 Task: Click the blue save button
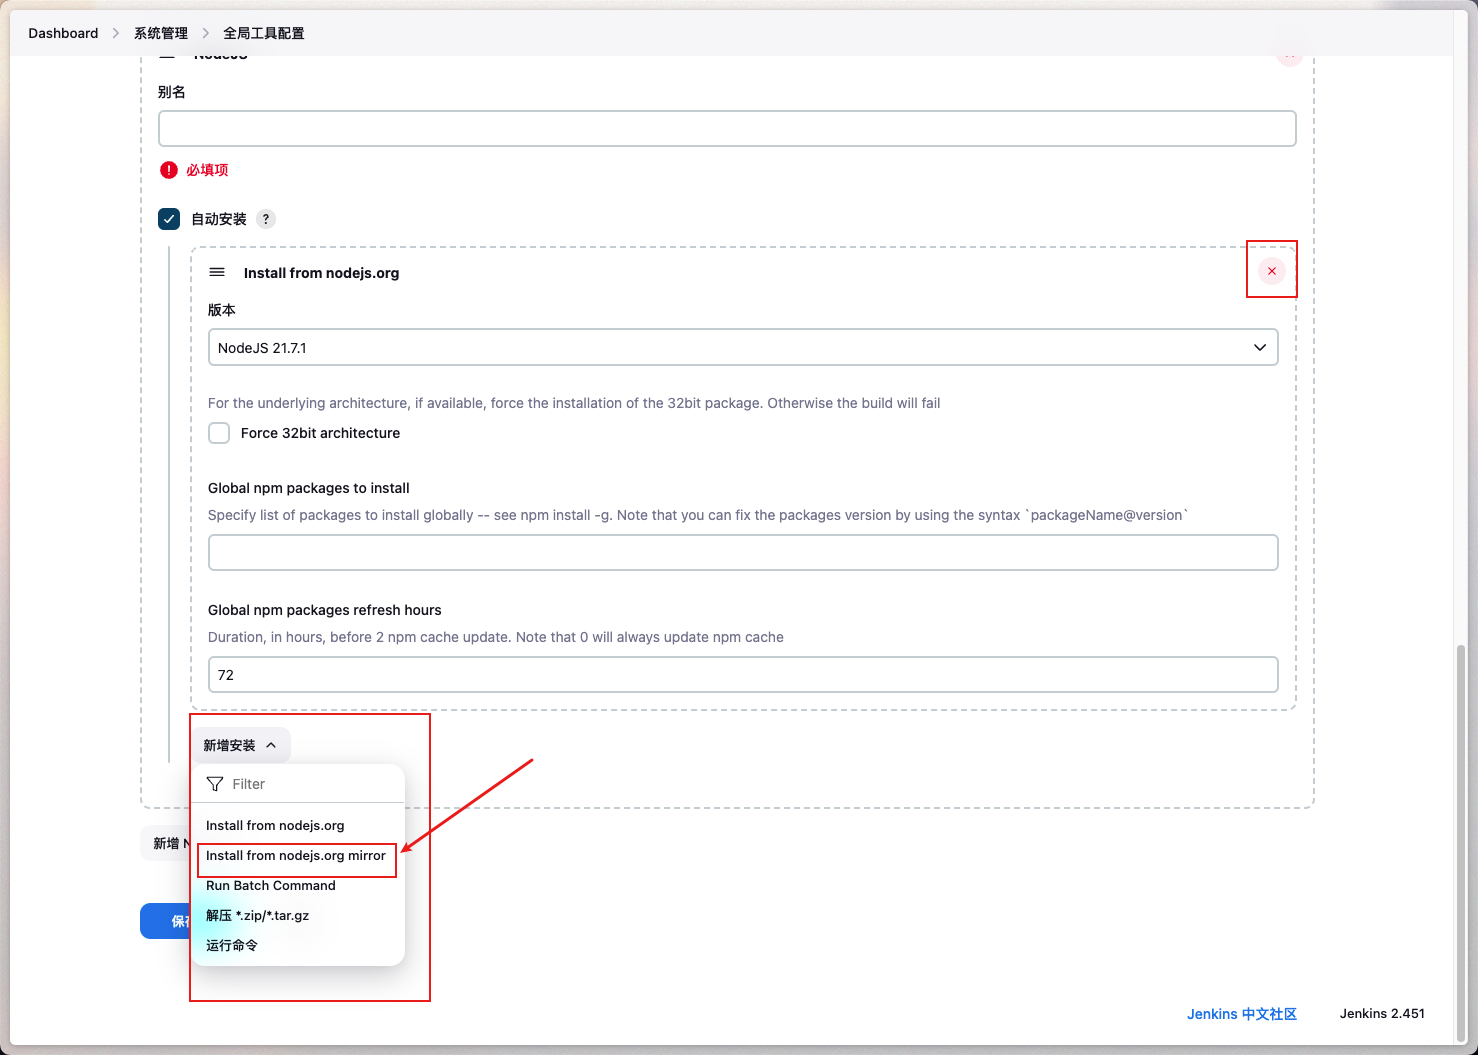pos(165,921)
